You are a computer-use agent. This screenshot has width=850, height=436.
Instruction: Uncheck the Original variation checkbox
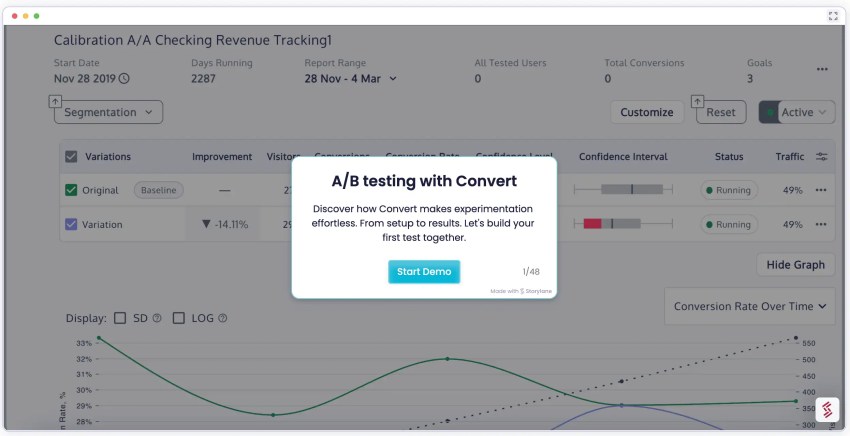pos(71,190)
